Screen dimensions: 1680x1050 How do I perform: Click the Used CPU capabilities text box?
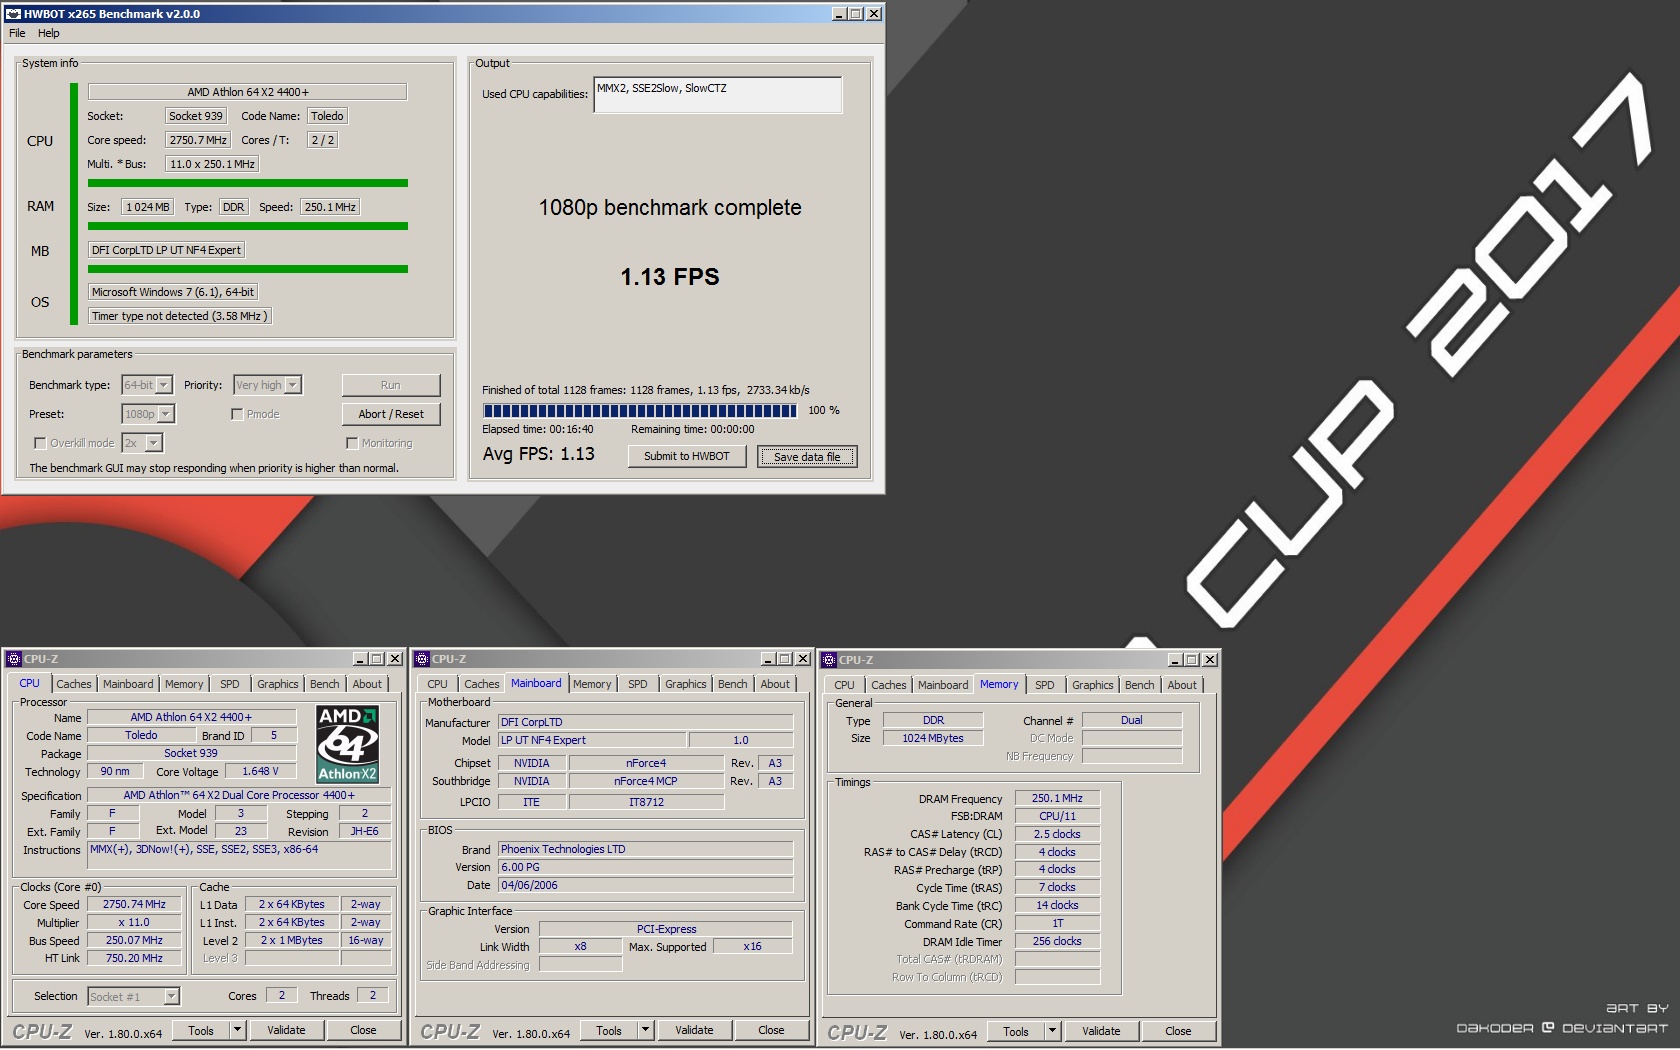pos(718,95)
